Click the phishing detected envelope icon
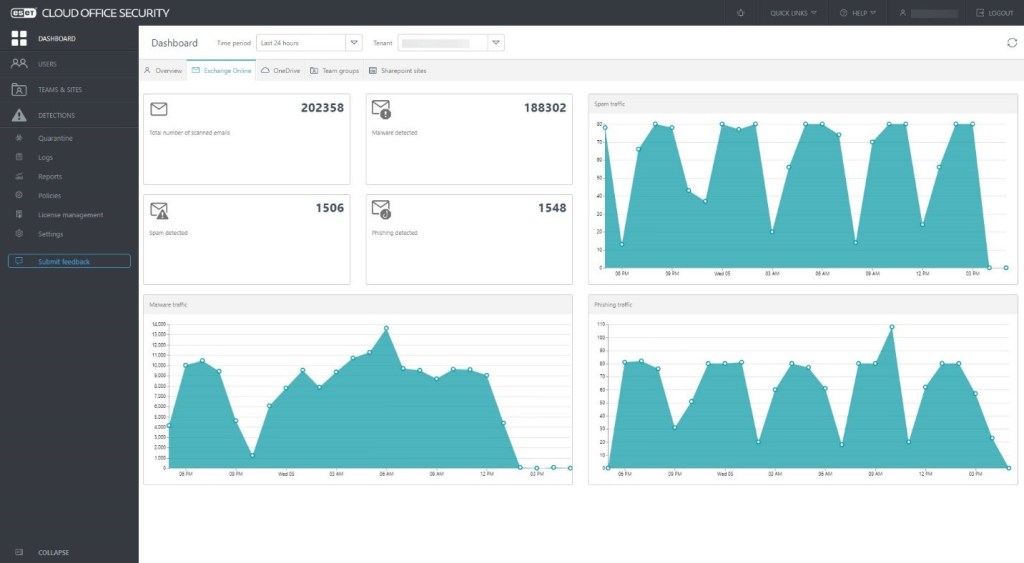 (x=381, y=209)
